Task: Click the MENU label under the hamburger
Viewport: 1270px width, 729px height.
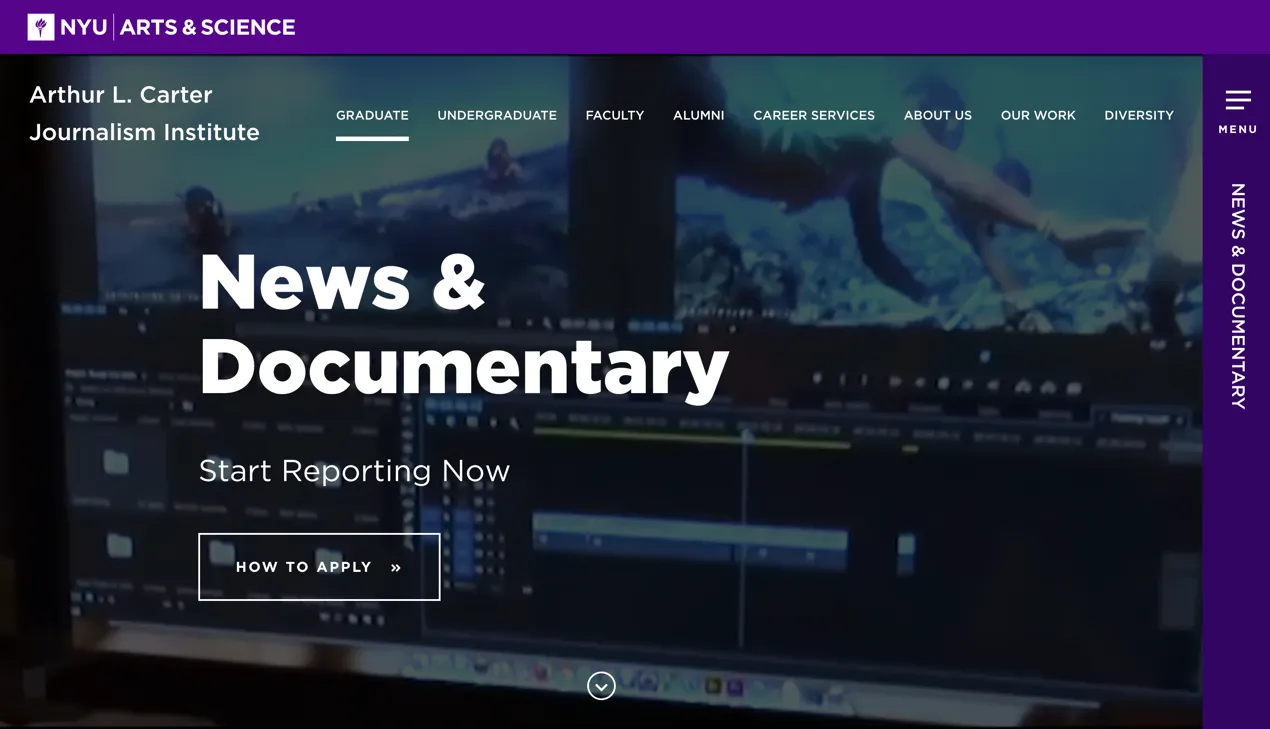Action: point(1238,130)
